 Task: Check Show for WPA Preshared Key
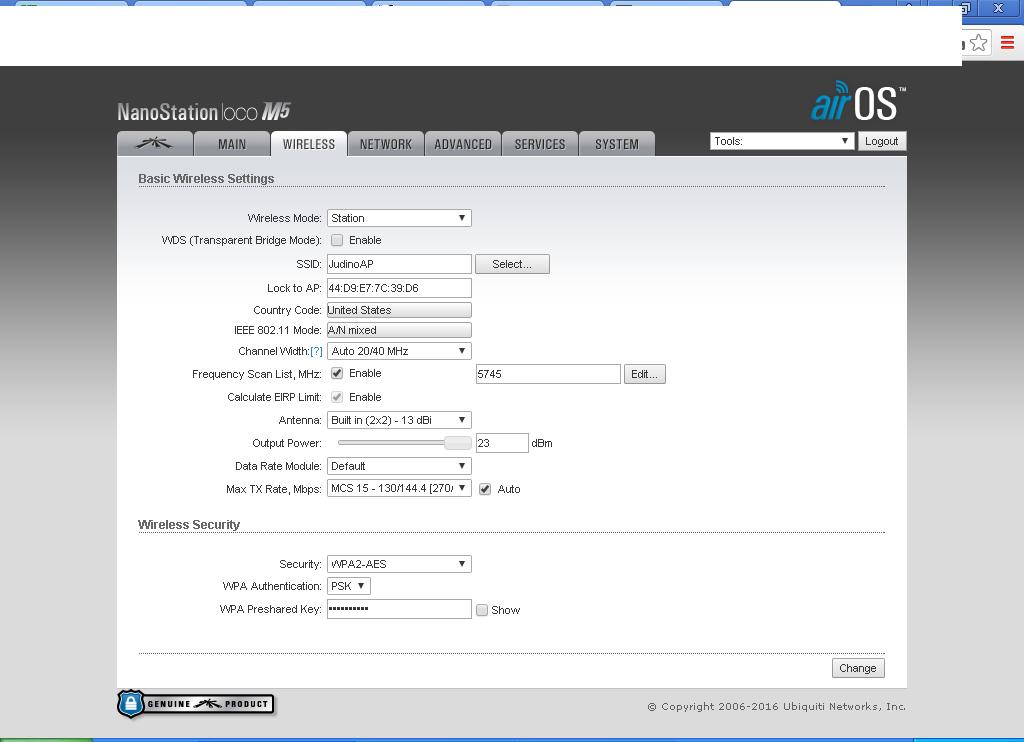click(482, 610)
